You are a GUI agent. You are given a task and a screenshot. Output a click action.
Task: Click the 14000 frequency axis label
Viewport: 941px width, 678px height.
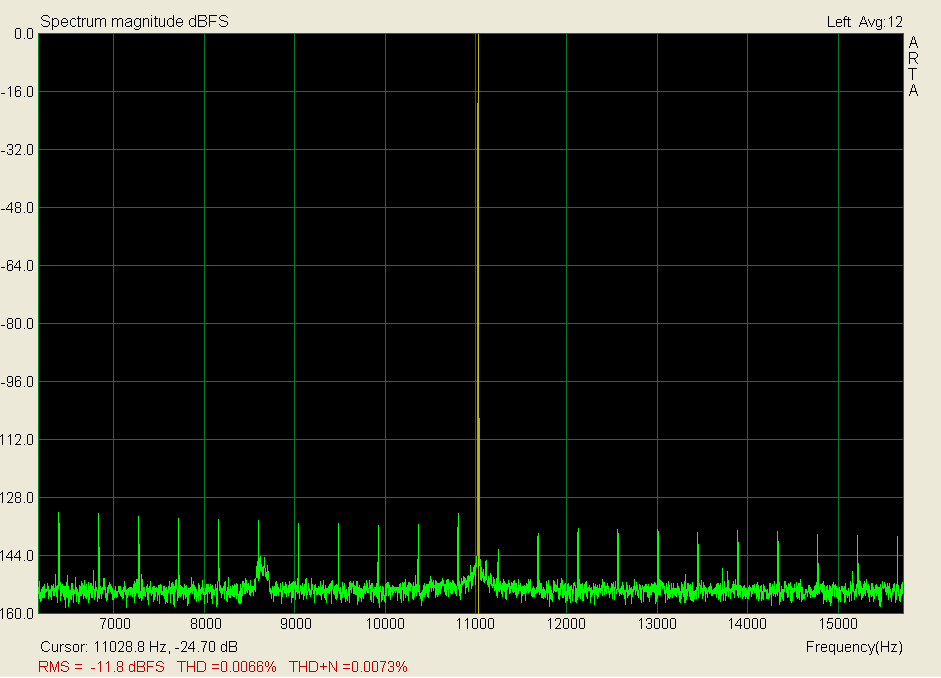click(x=747, y=624)
